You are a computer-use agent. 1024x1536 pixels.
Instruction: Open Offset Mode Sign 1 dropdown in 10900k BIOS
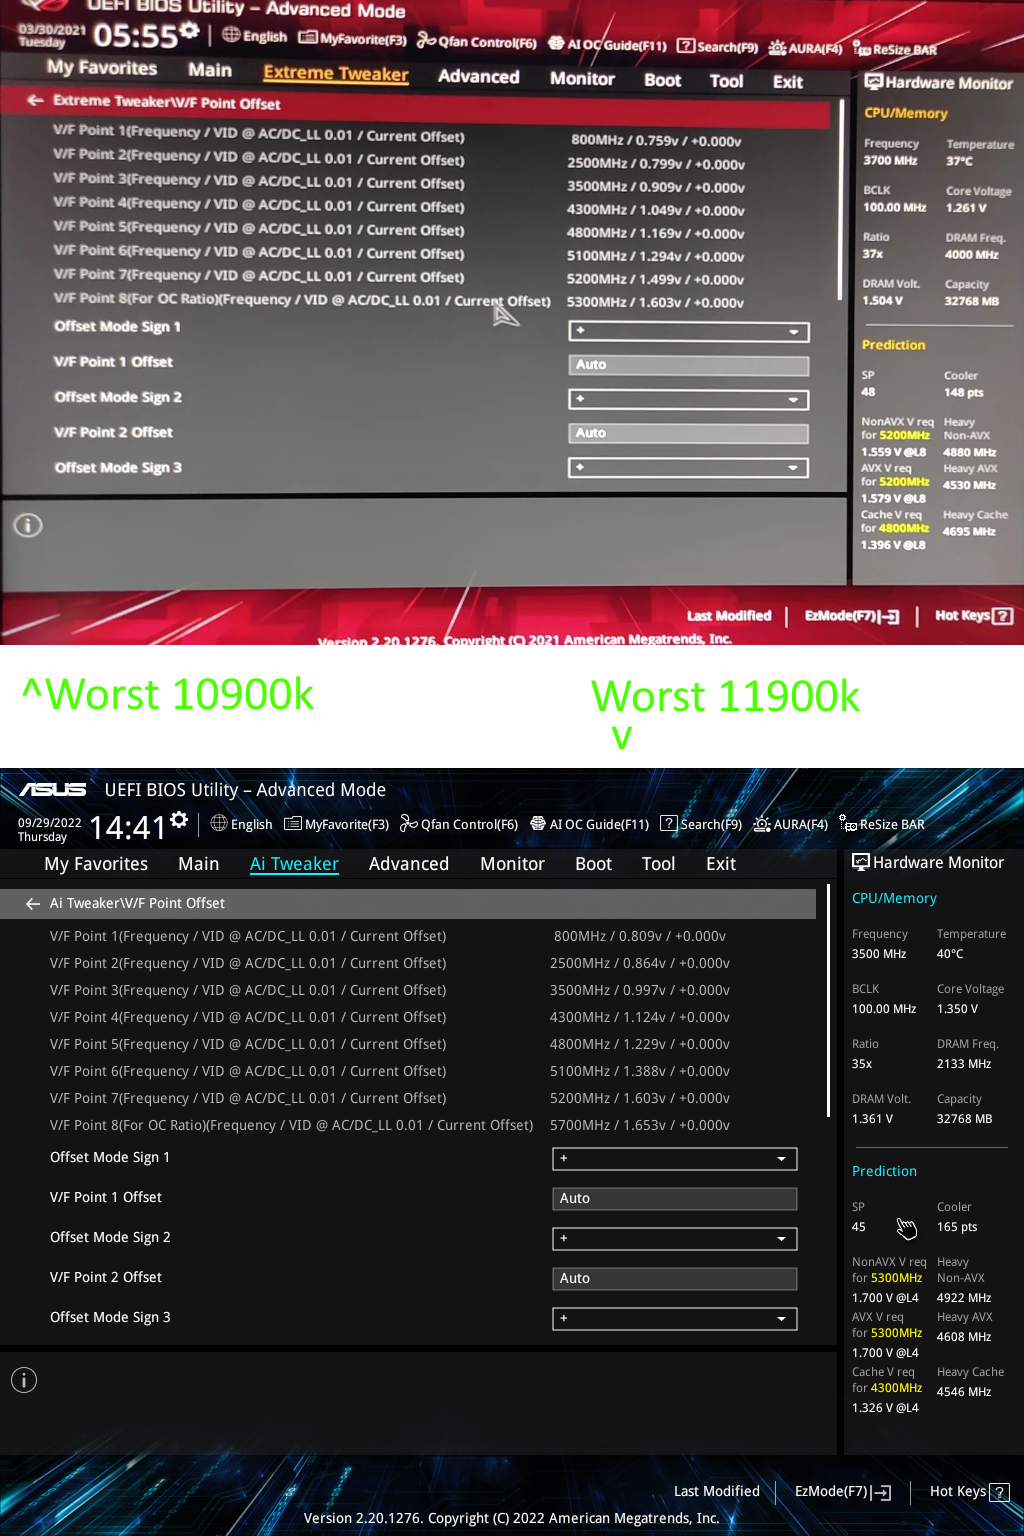[x=689, y=331]
